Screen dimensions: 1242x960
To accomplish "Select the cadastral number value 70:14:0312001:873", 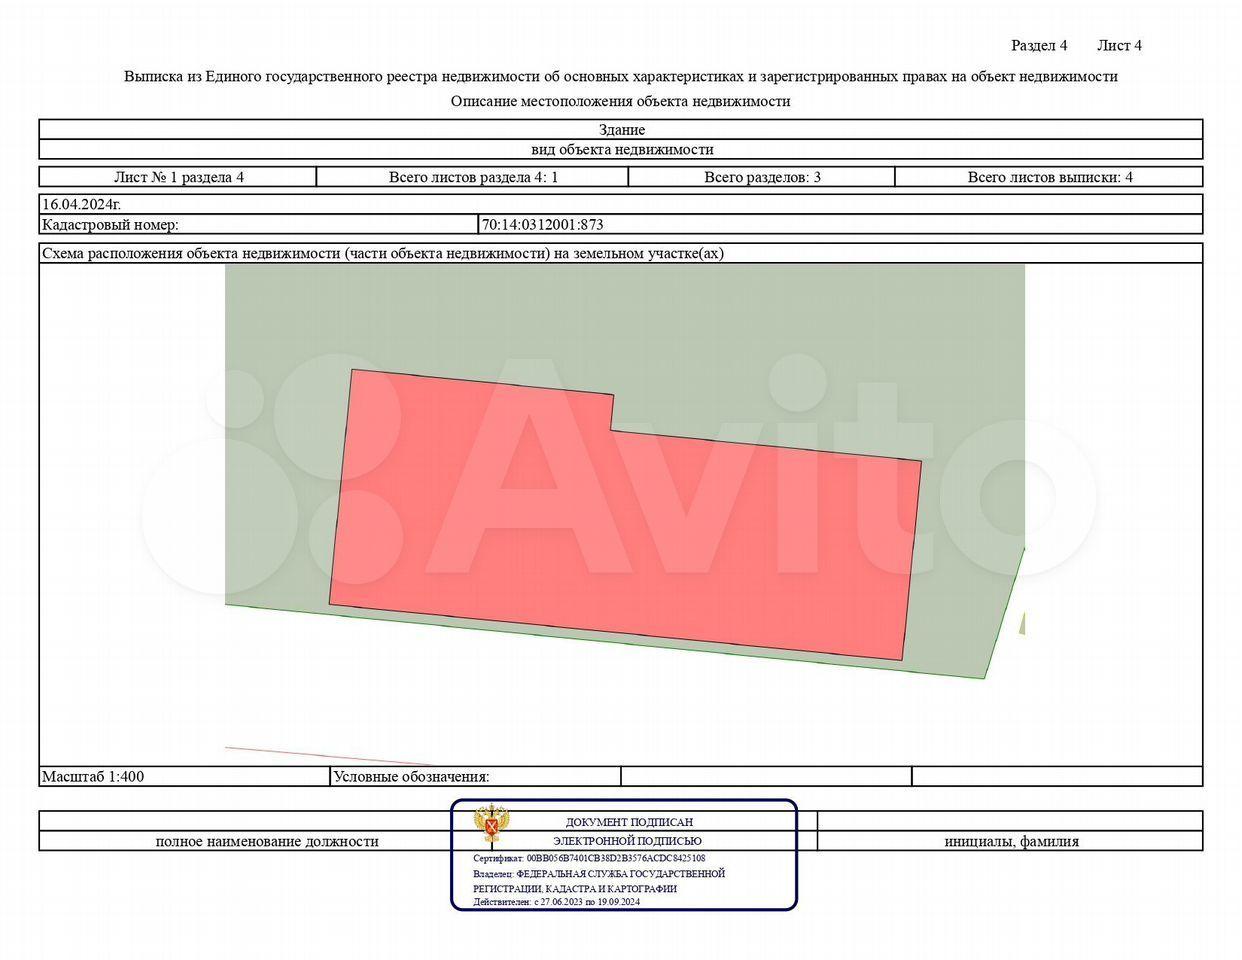I will tap(543, 225).
